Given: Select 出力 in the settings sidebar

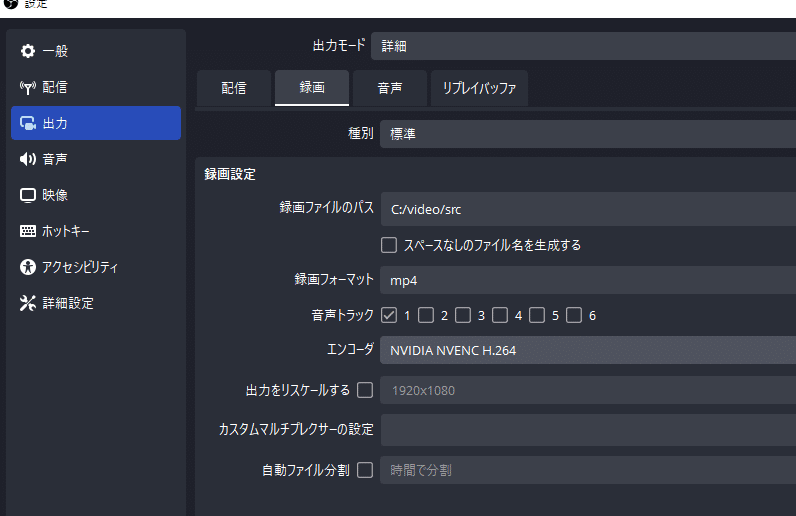Looking at the screenshot, I should pos(96,123).
